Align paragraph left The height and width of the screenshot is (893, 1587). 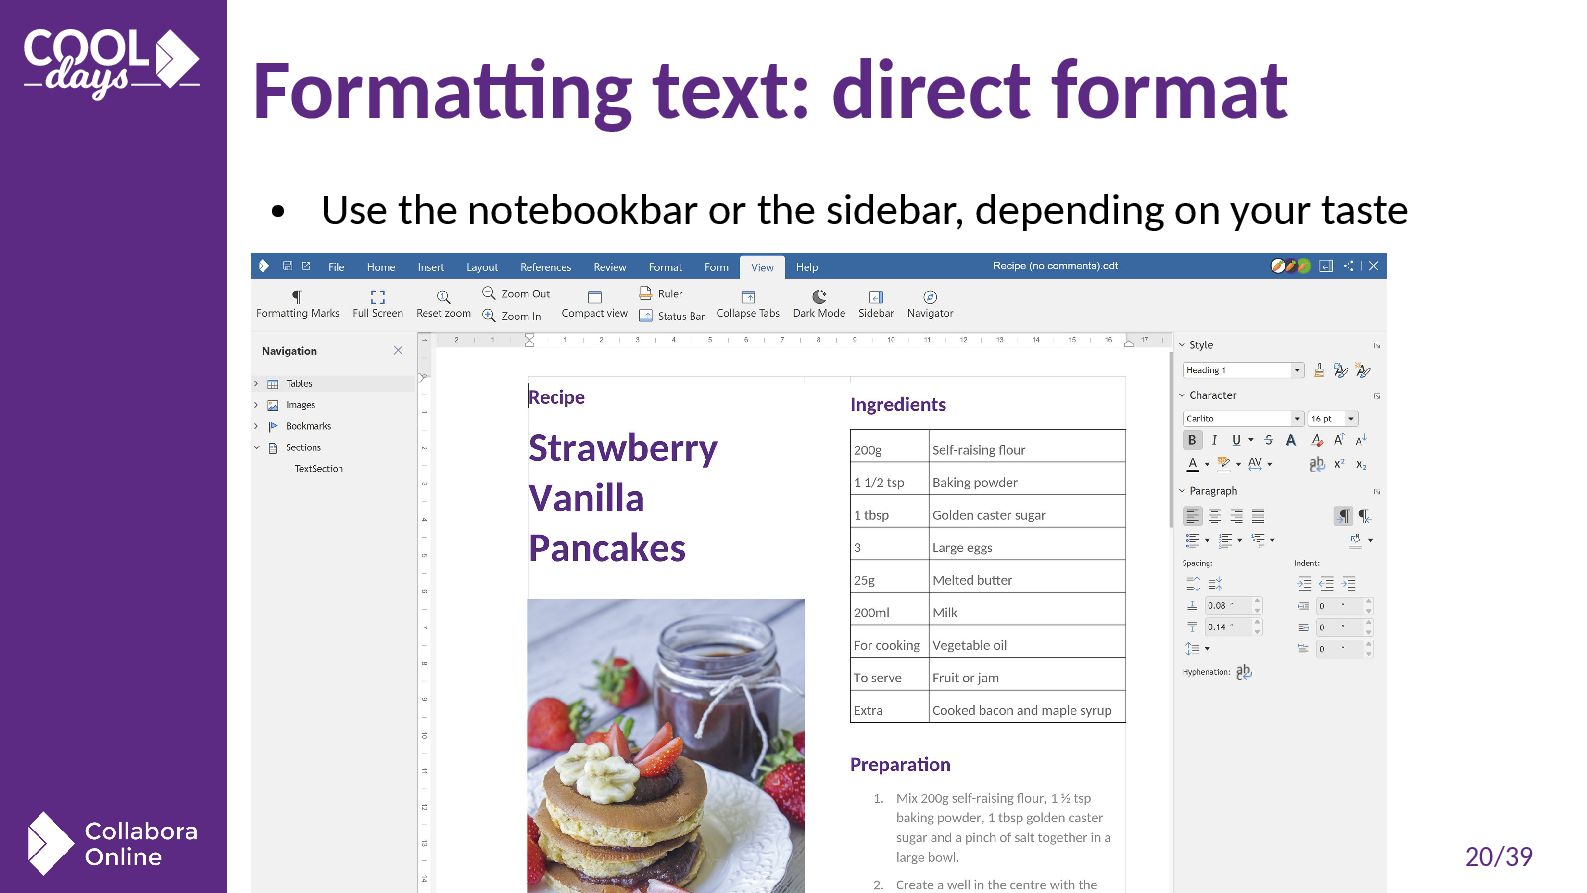1192,516
